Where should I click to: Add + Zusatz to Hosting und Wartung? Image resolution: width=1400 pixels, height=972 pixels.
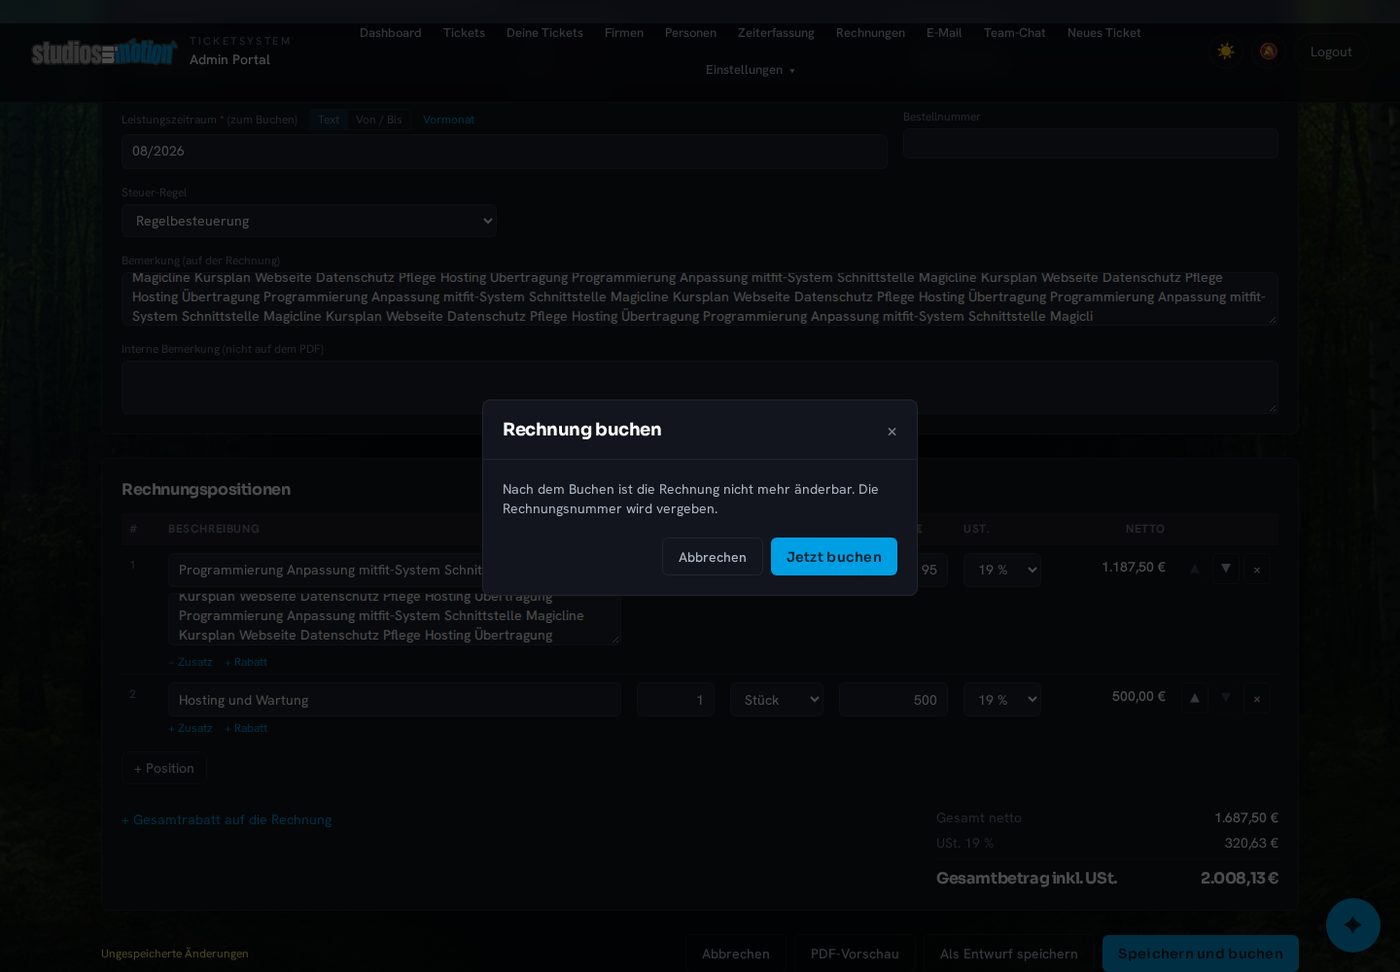190,728
